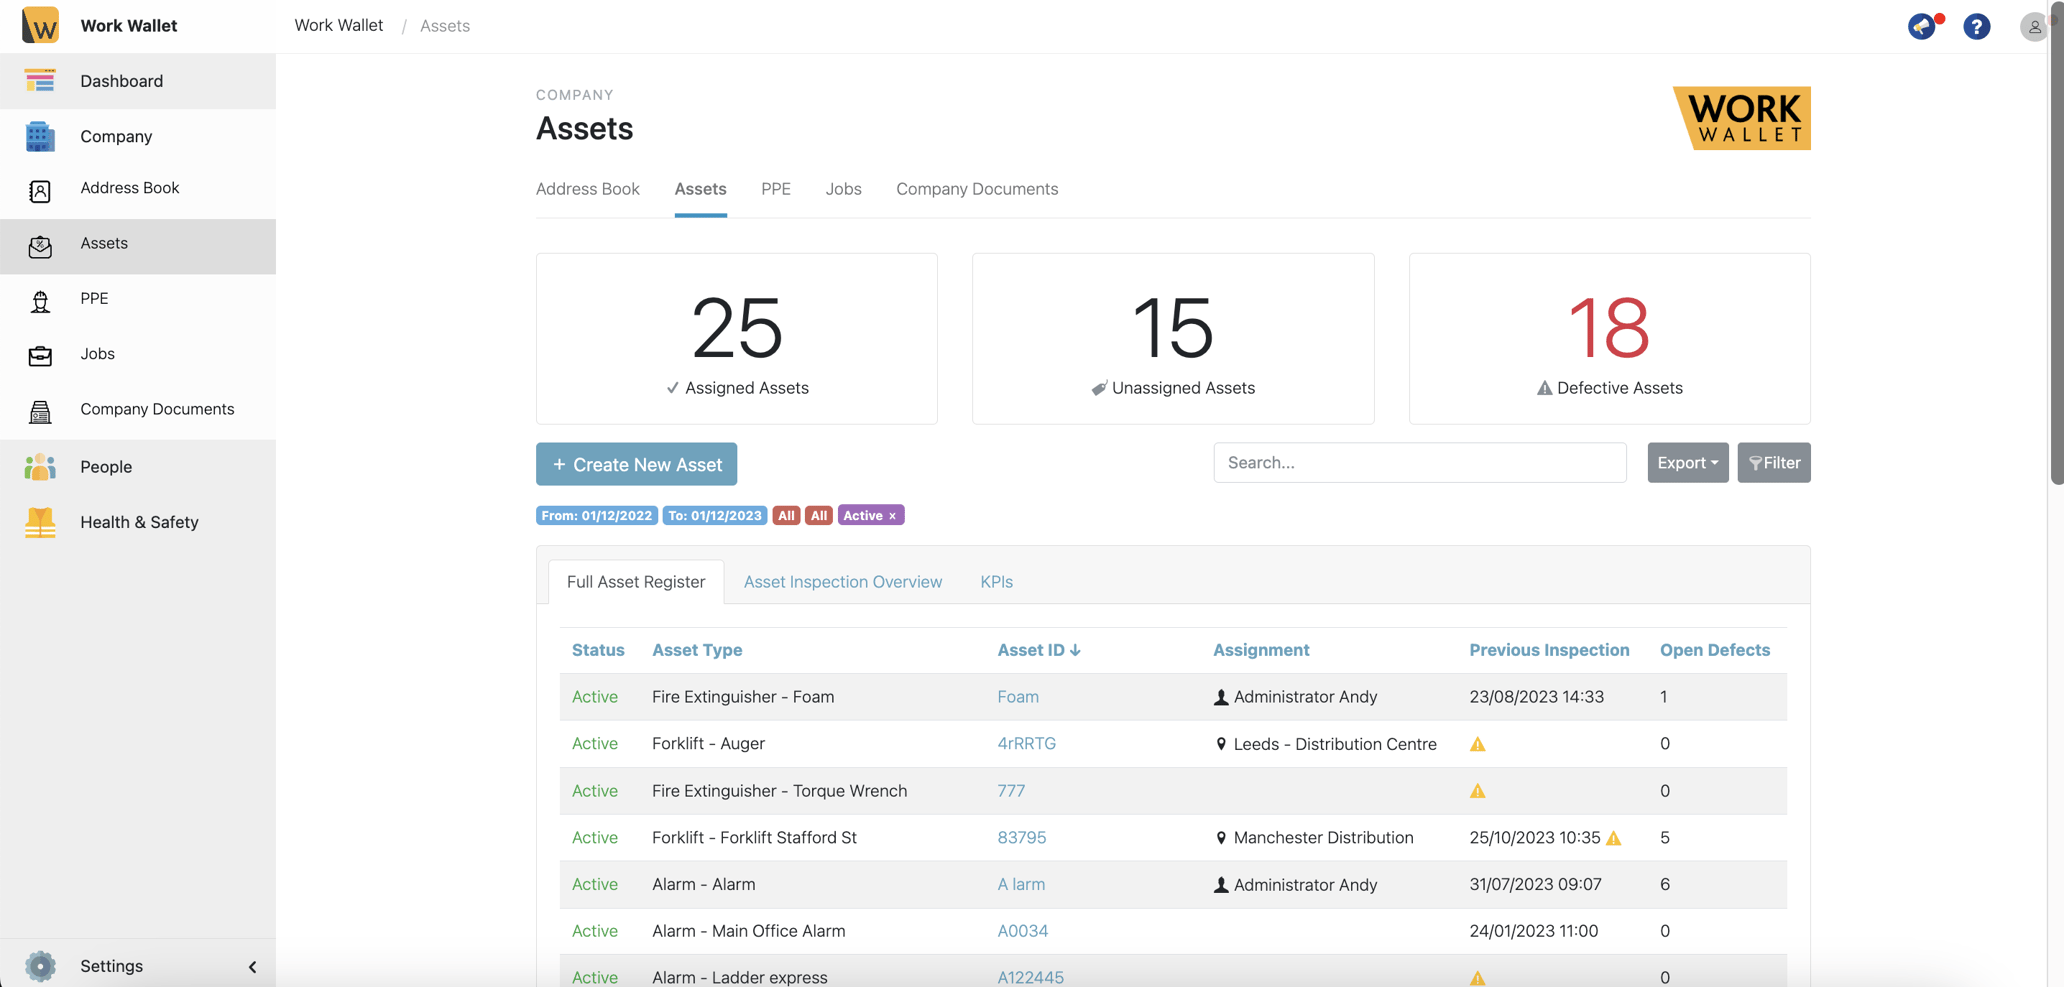Click in the Search input field
Viewport: 2064px width, 987px height.
pos(1419,463)
